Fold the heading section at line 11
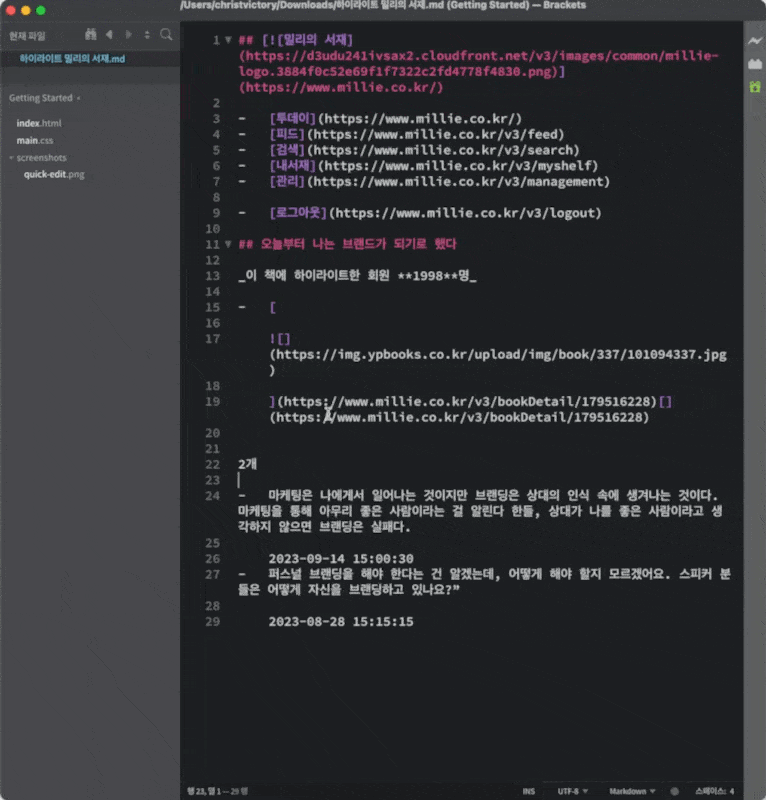The image size is (766, 800). click(228, 244)
